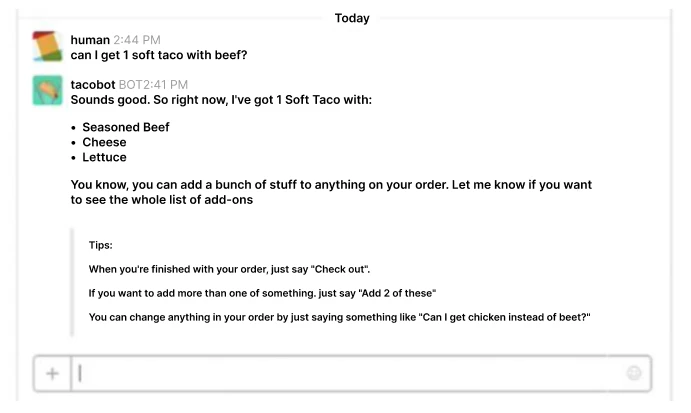
Task: Click the Today date divider
Action: (352, 18)
